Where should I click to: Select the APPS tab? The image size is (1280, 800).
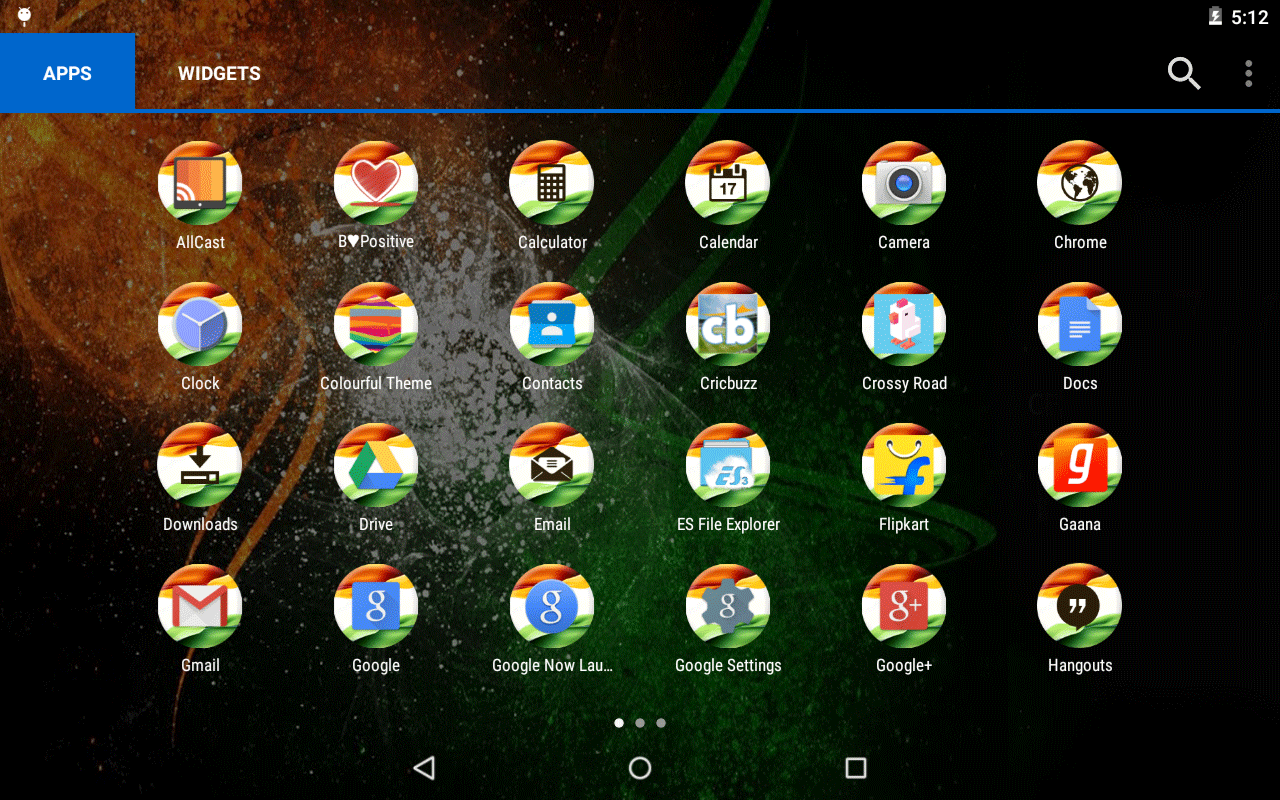click(x=67, y=73)
